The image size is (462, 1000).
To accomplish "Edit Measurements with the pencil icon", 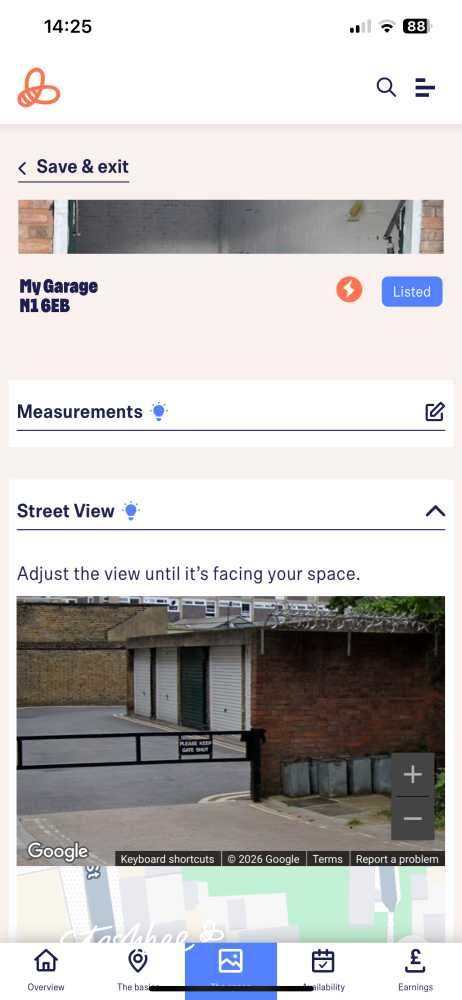I will click(435, 412).
